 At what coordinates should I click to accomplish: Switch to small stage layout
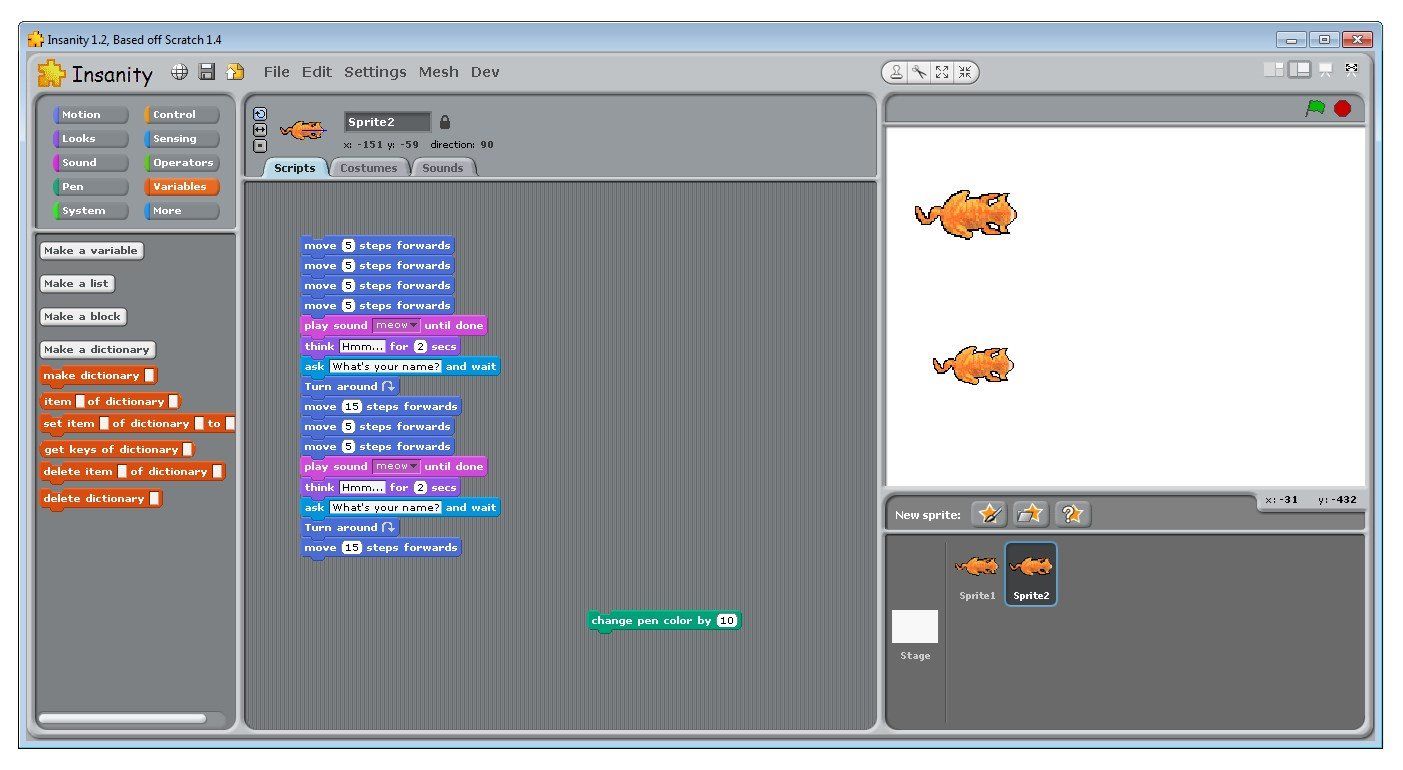point(1274,69)
